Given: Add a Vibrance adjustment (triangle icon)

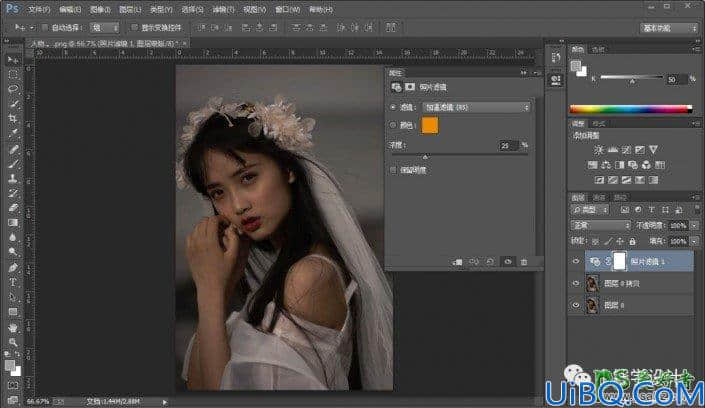Looking at the screenshot, I should pos(653,150).
